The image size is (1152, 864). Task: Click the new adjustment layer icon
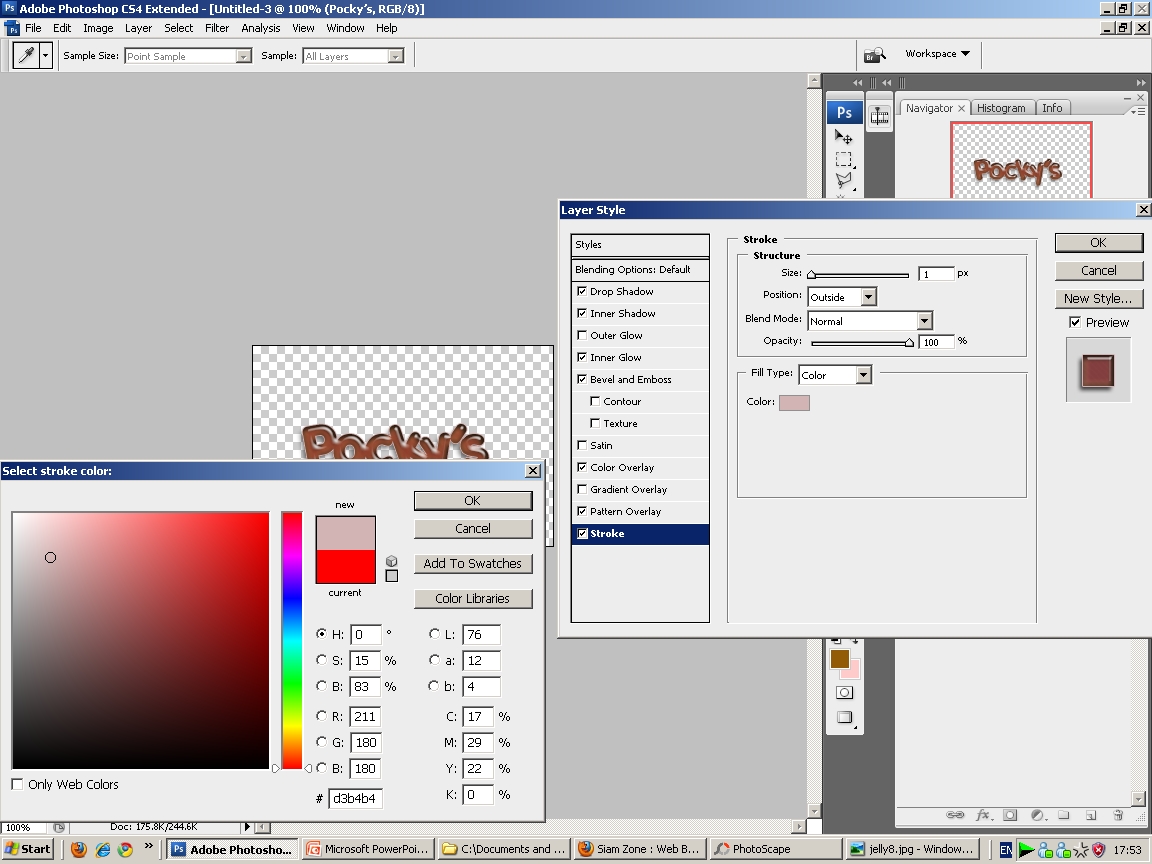[1037, 815]
